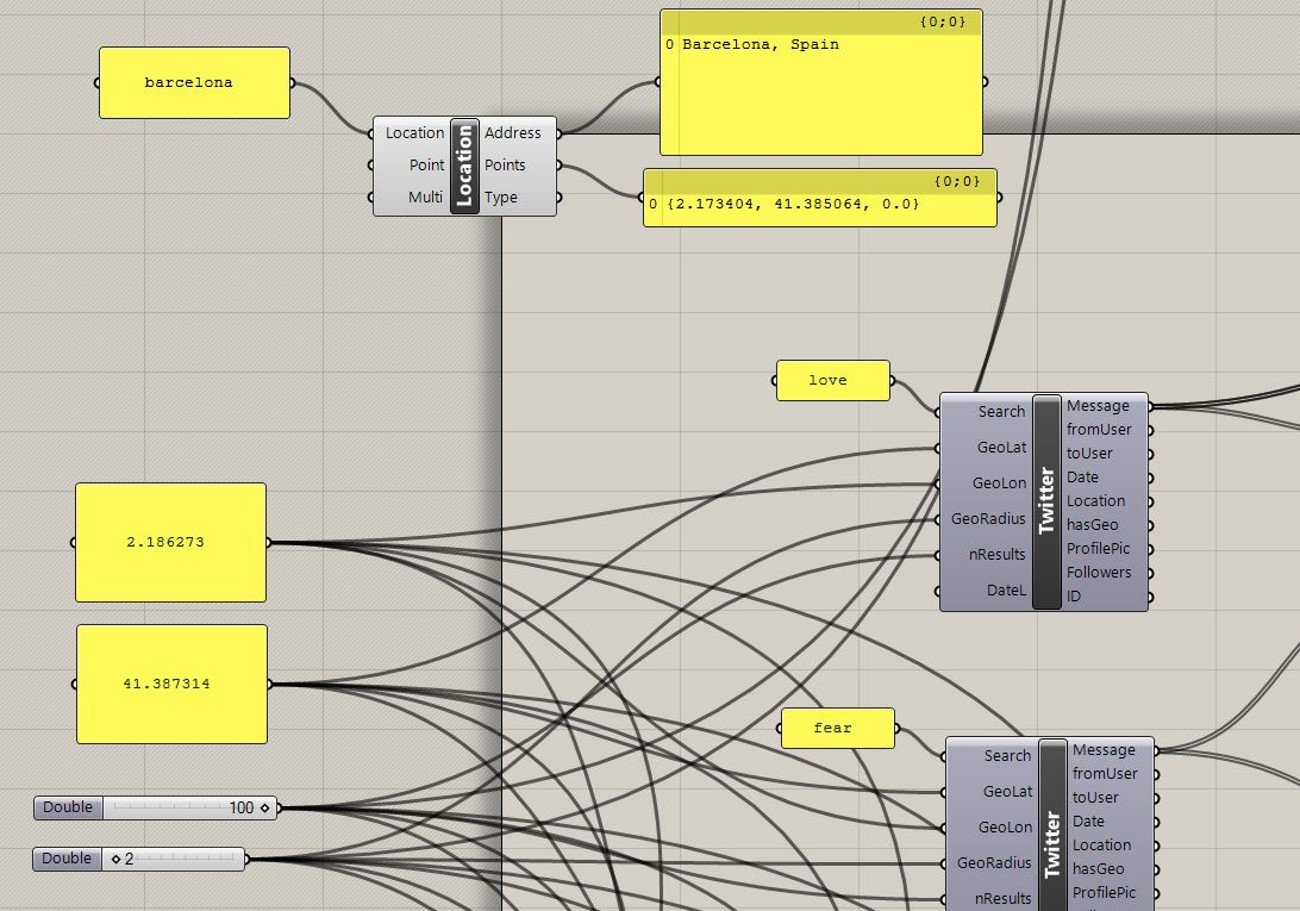The image size is (1300, 911).
Task: Click the {0;0} path label of Barcelona, Spain panel
Action: 943,21
